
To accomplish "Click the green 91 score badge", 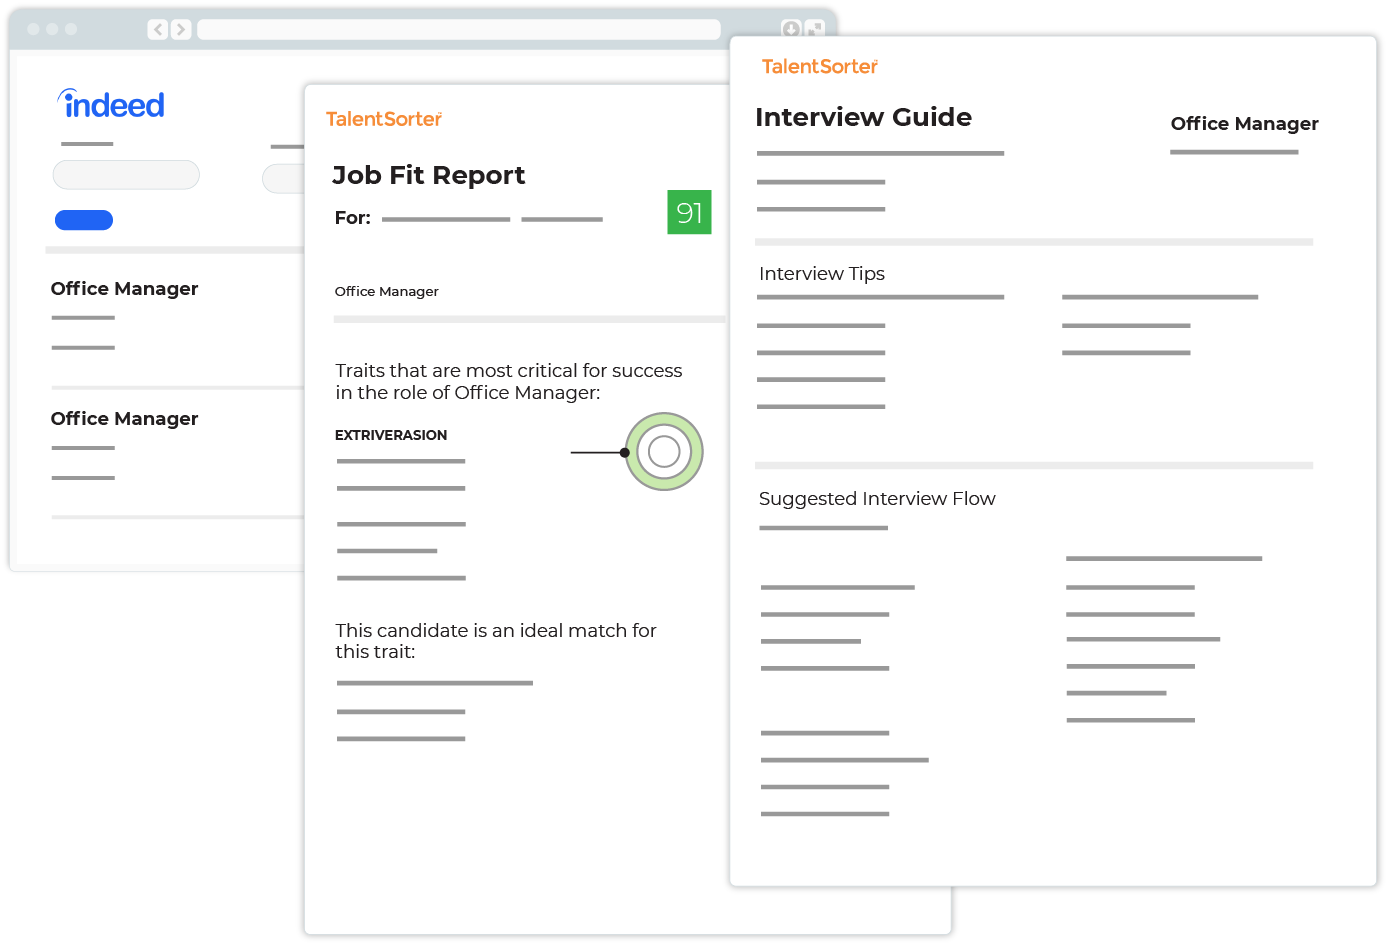I will point(689,212).
